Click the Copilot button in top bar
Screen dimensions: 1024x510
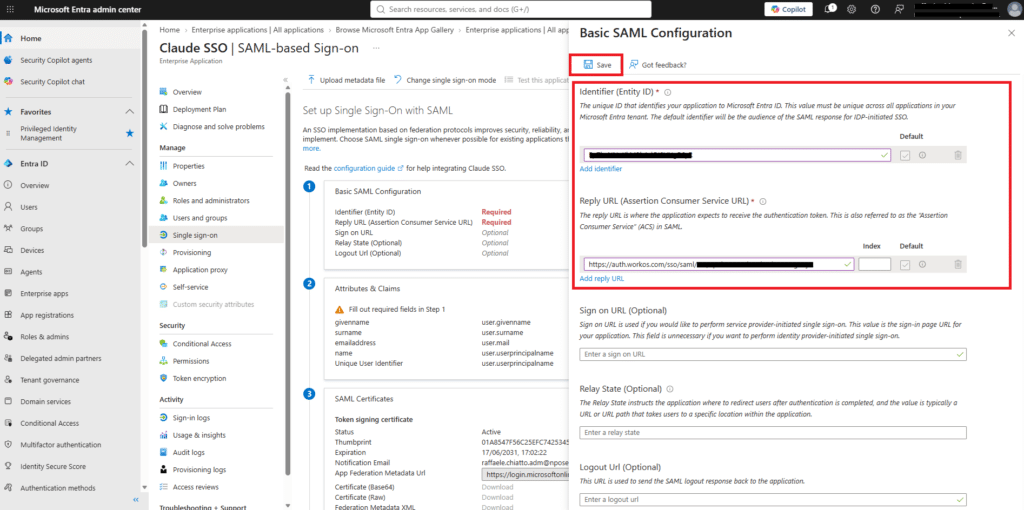788,9
